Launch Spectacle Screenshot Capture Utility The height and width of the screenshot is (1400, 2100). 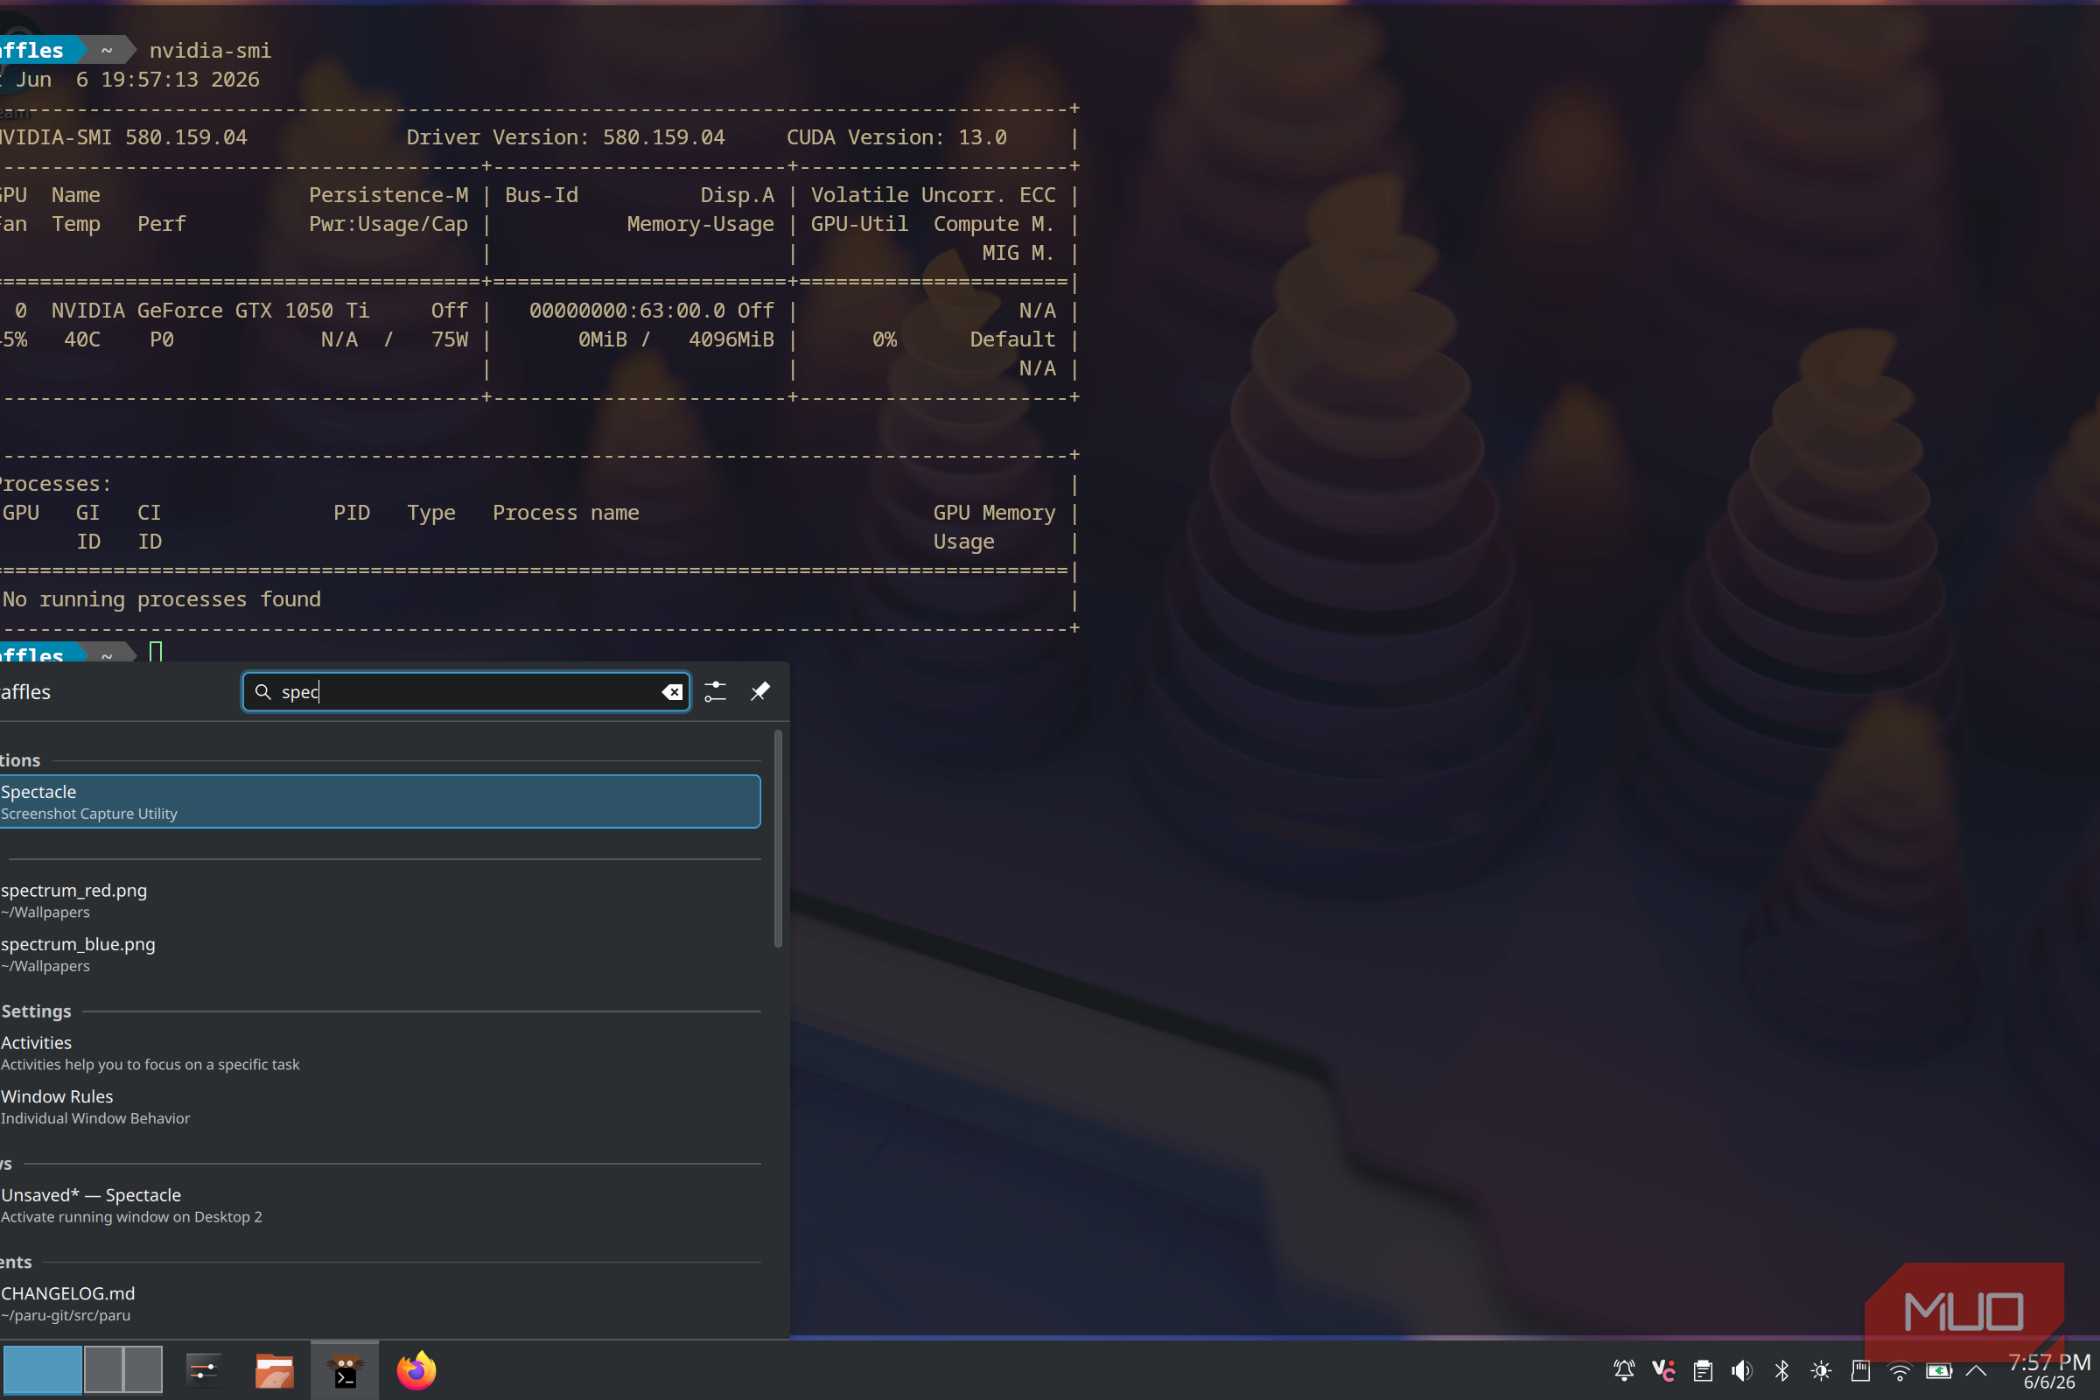pyautogui.click(x=380, y=801)
